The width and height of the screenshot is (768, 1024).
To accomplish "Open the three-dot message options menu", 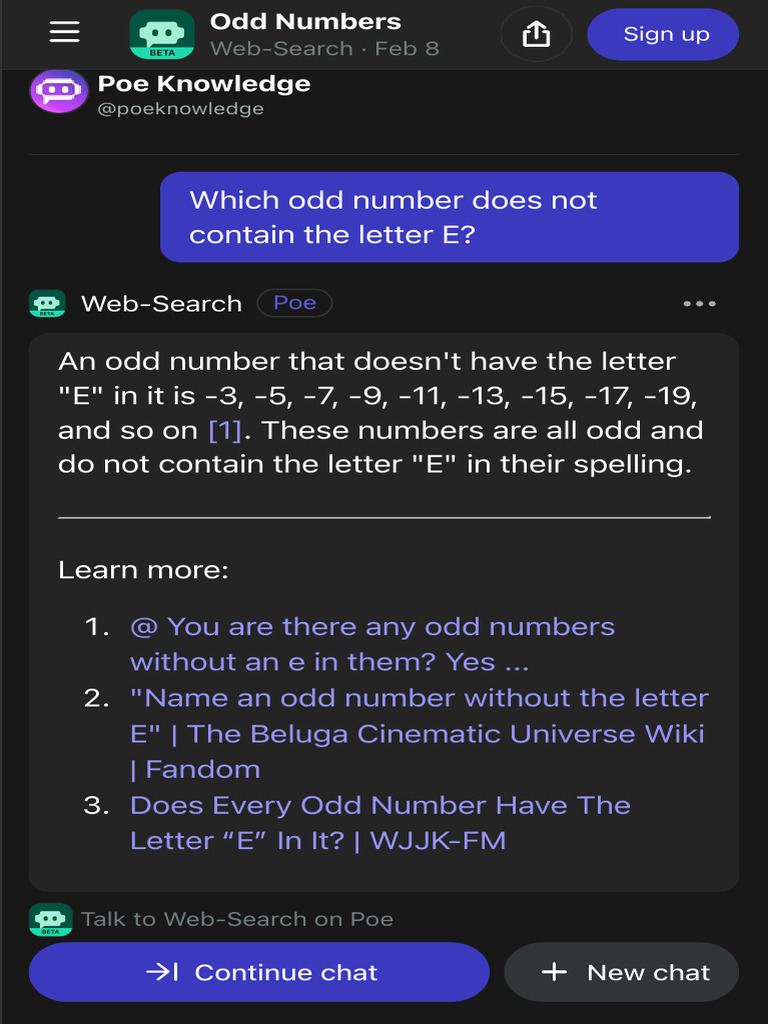I will (x=699, y=304).
